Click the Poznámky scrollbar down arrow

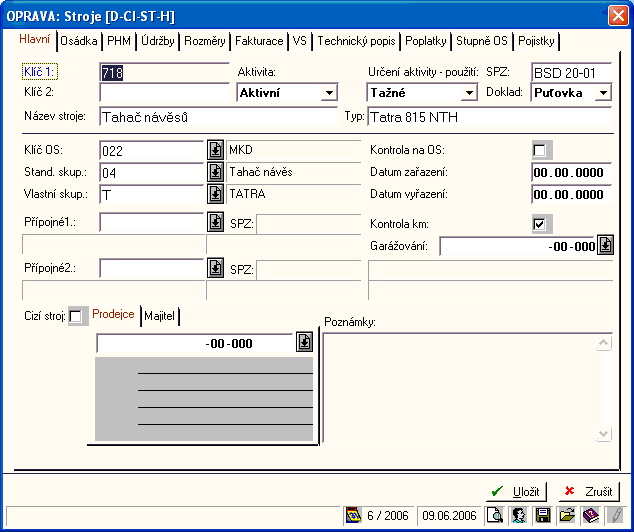[603, 434]
